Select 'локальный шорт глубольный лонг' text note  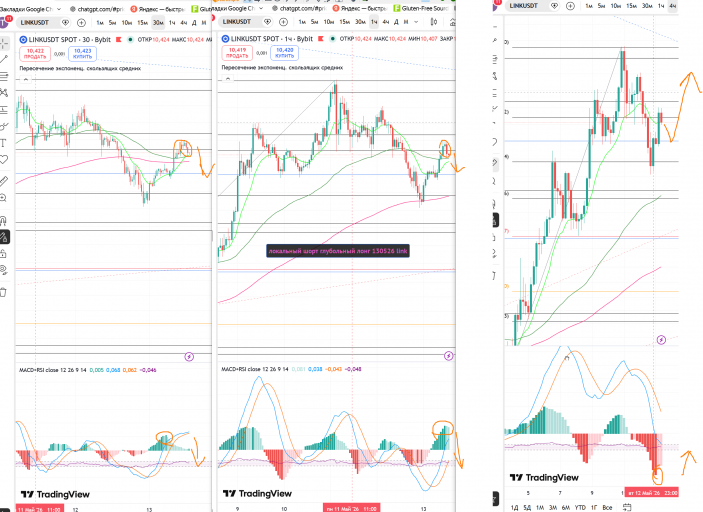tap(338, 251)
